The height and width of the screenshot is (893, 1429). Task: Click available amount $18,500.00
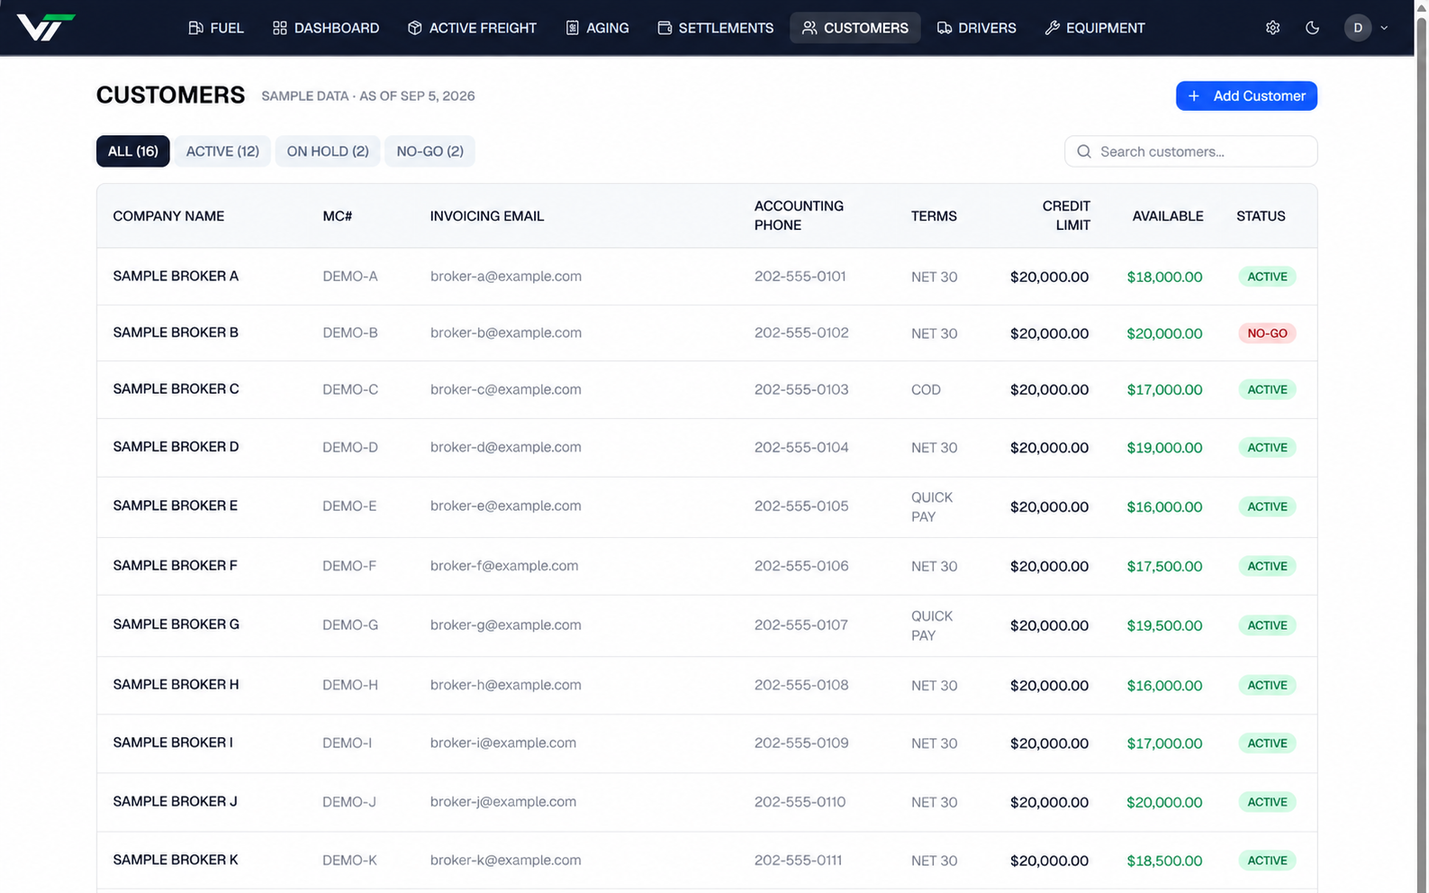coord(1164,860)
